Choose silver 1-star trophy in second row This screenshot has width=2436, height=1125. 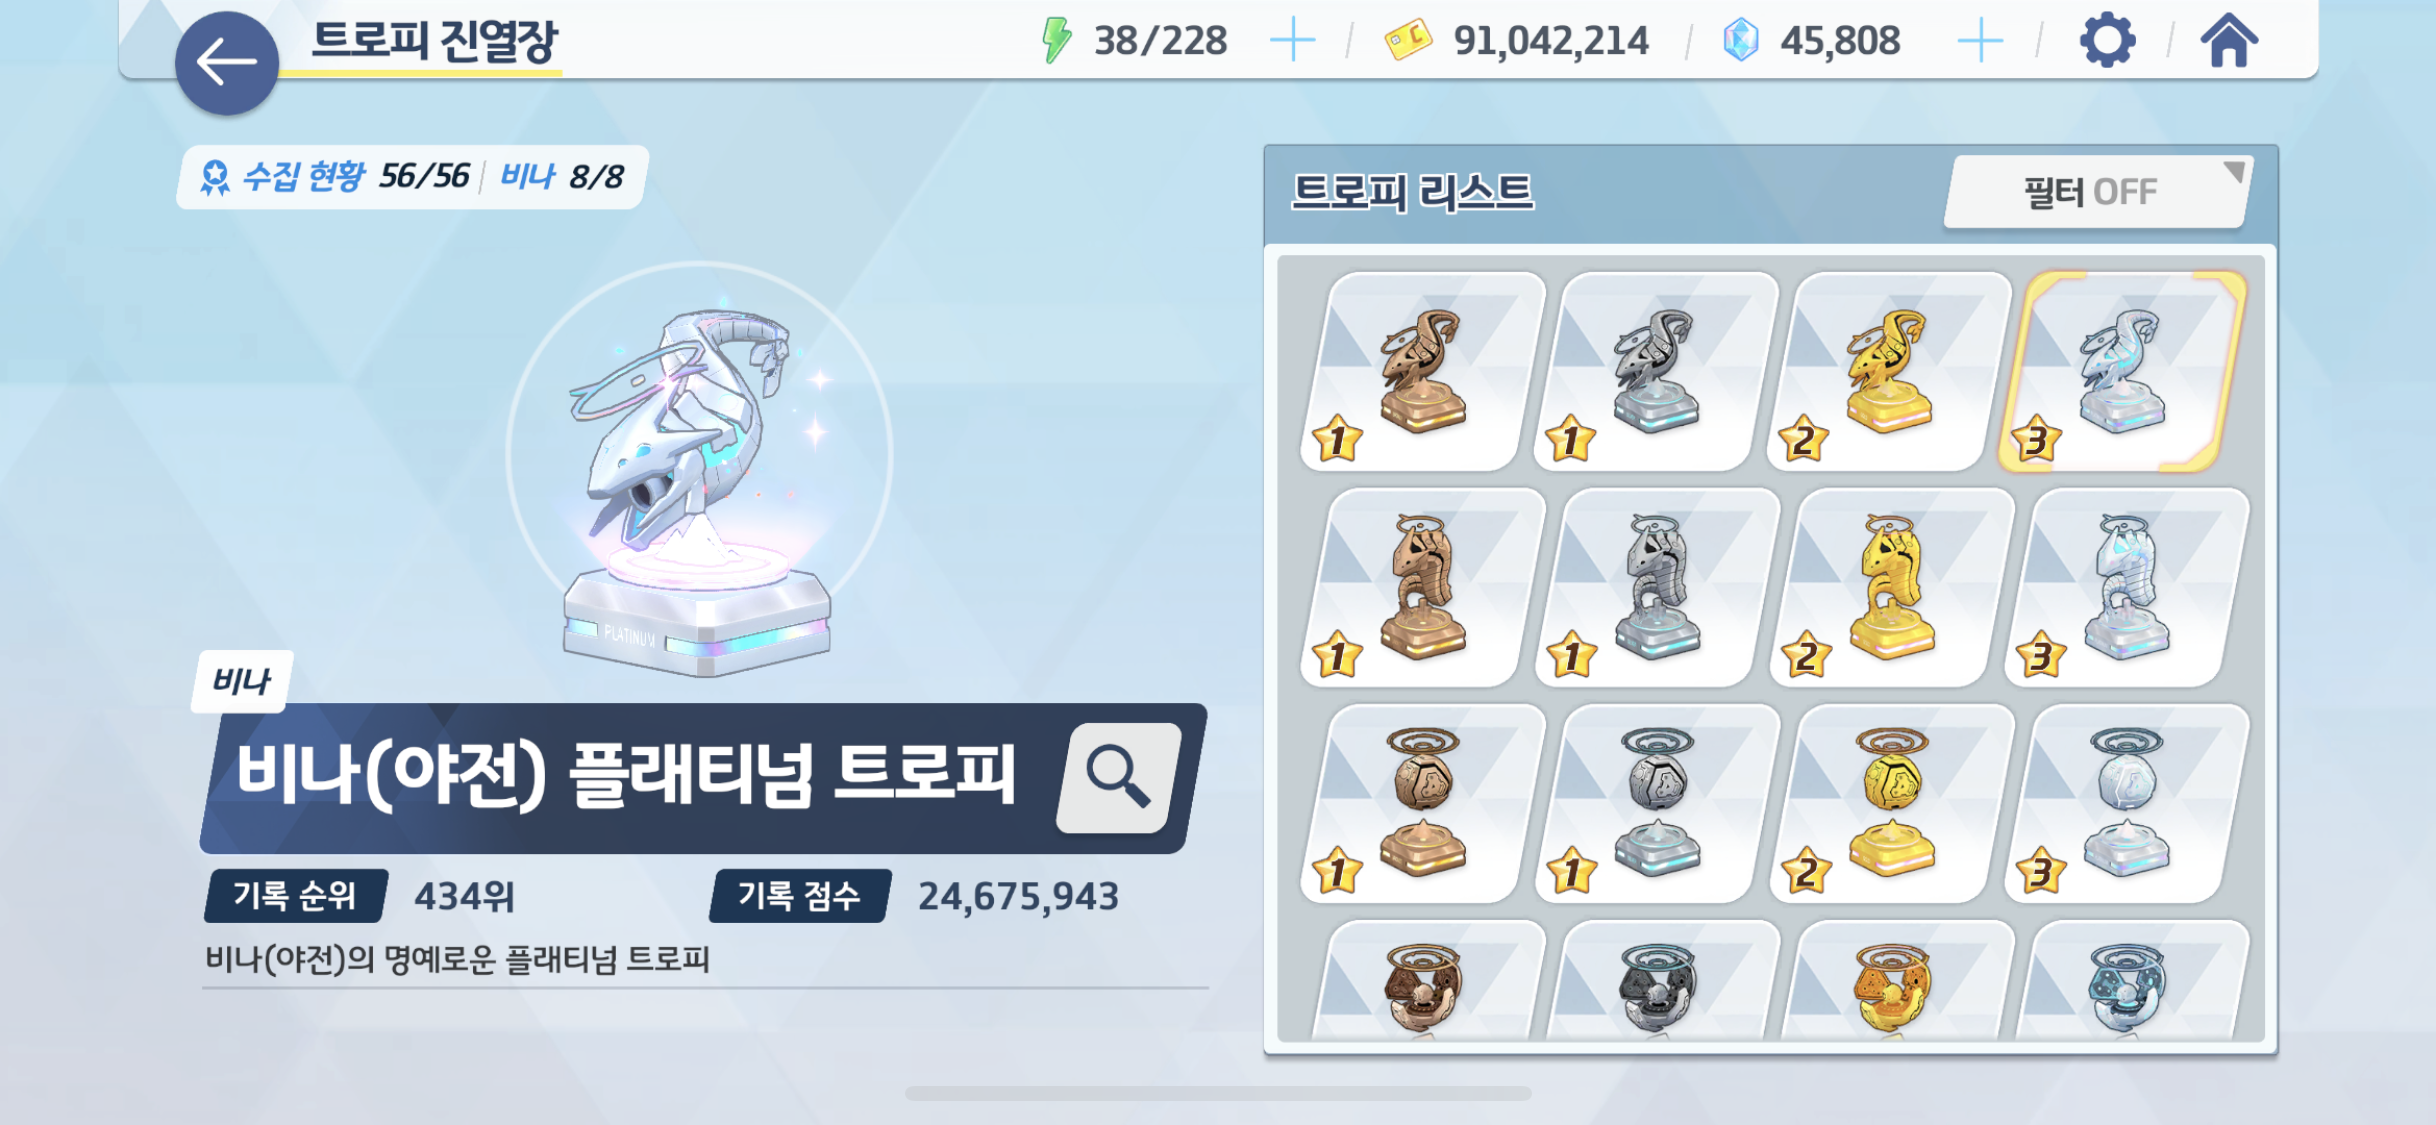1657,587
